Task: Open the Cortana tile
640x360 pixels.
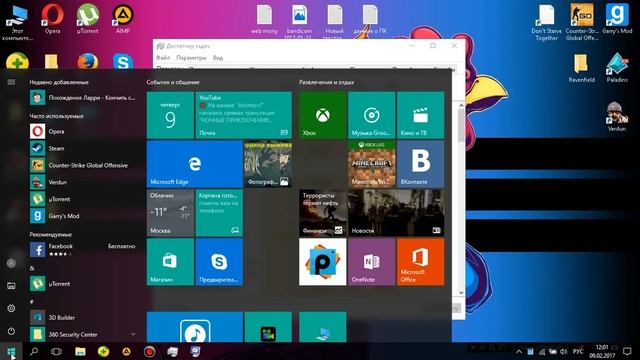Action: [219, 213]
